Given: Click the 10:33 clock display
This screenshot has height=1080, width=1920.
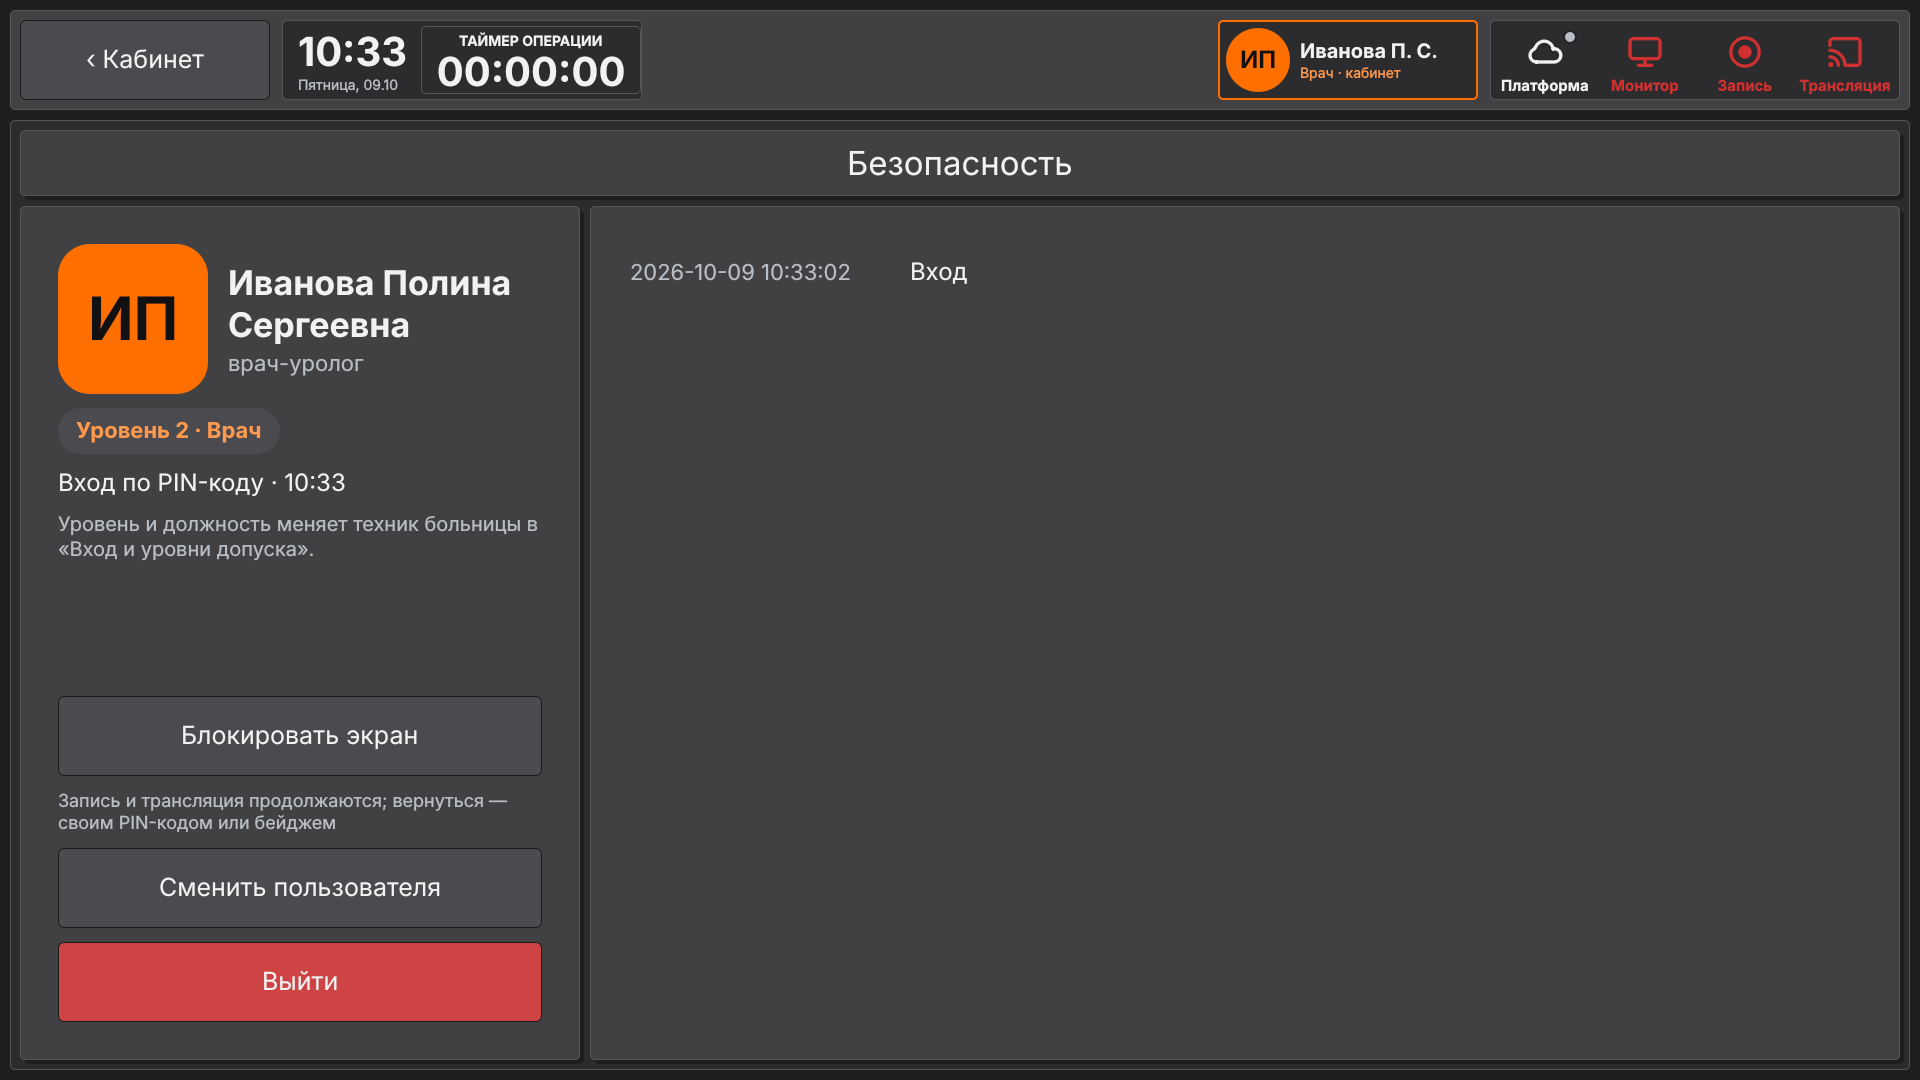Looking at the screenshot, I should pos(352,52).
